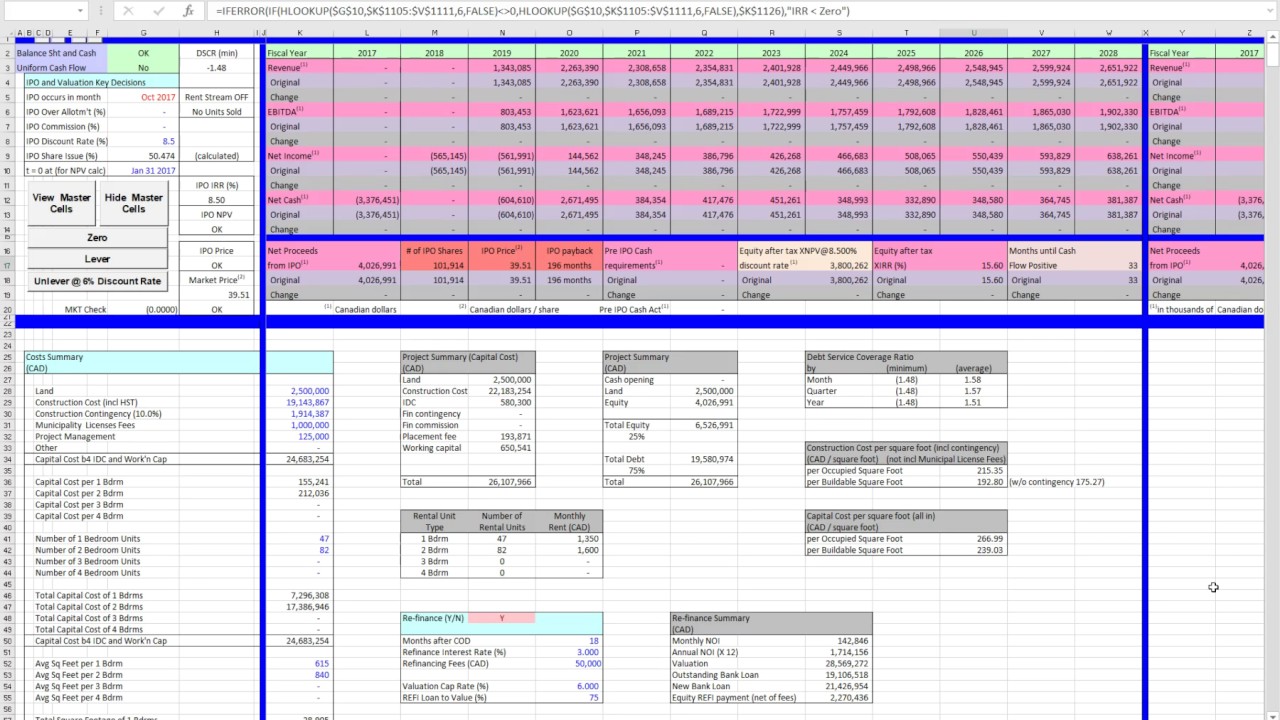1280x720 pixels.
Task: Select the IDC value 580,300
Action: [502, 403]
